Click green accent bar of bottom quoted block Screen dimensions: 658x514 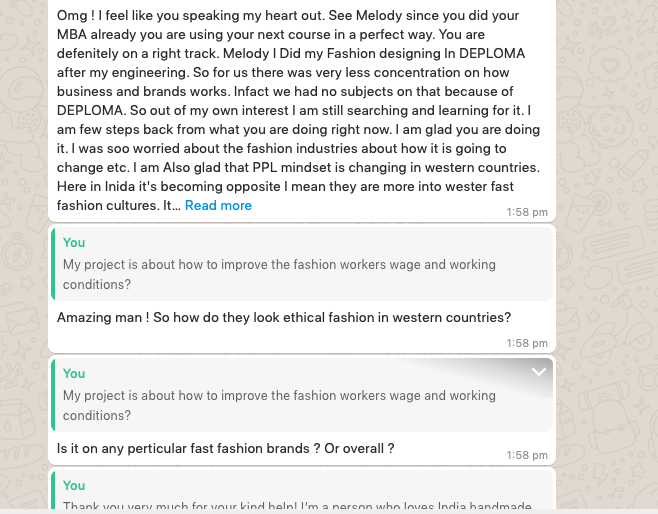pos(53,490)
